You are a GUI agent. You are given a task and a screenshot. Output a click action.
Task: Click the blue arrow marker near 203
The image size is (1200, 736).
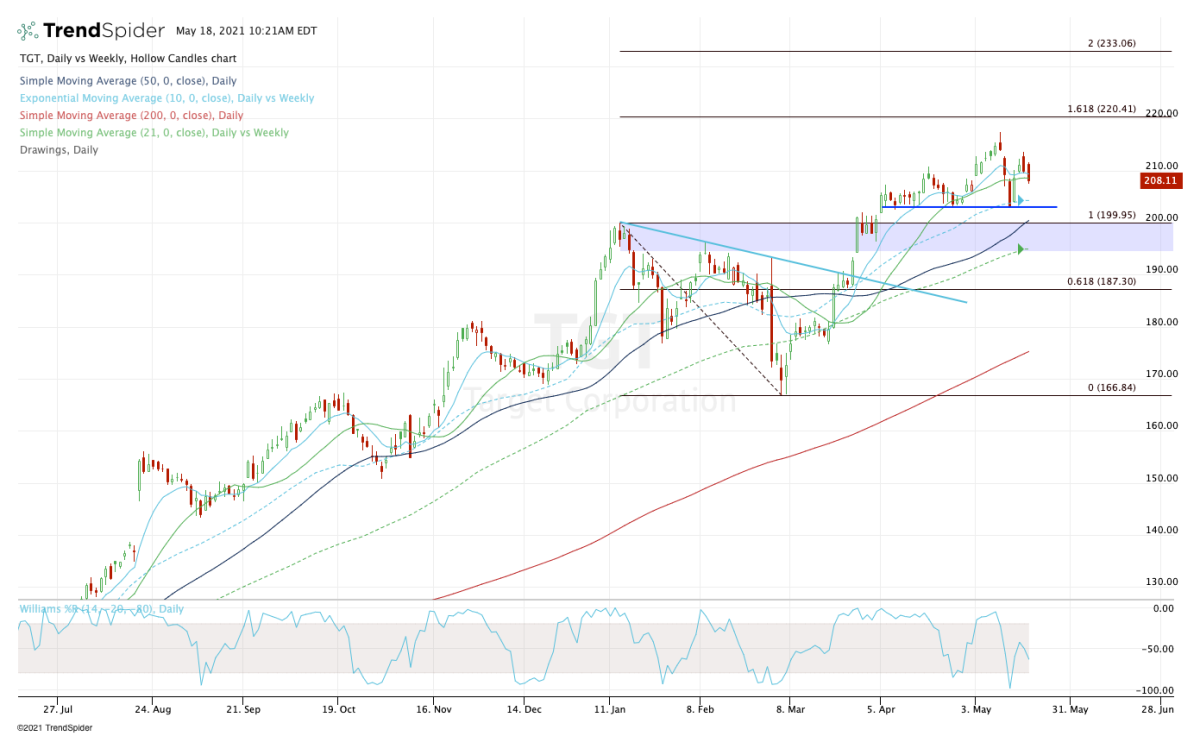point(1021,200)
